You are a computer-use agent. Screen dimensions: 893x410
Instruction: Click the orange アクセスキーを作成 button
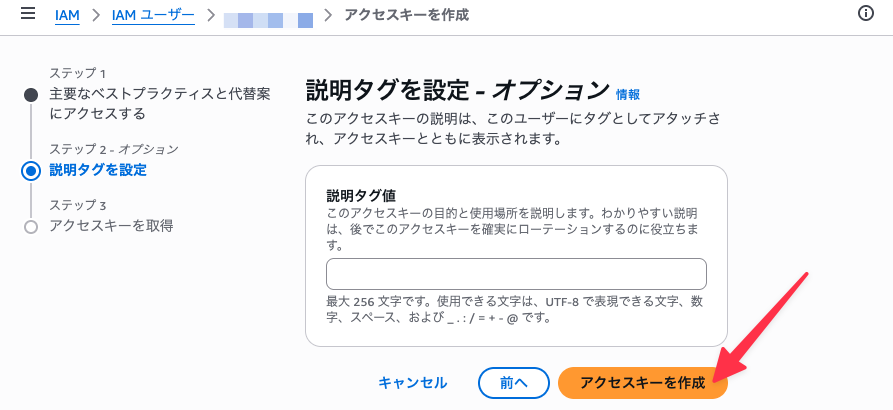pyautogui.click(x=642, y=383)
